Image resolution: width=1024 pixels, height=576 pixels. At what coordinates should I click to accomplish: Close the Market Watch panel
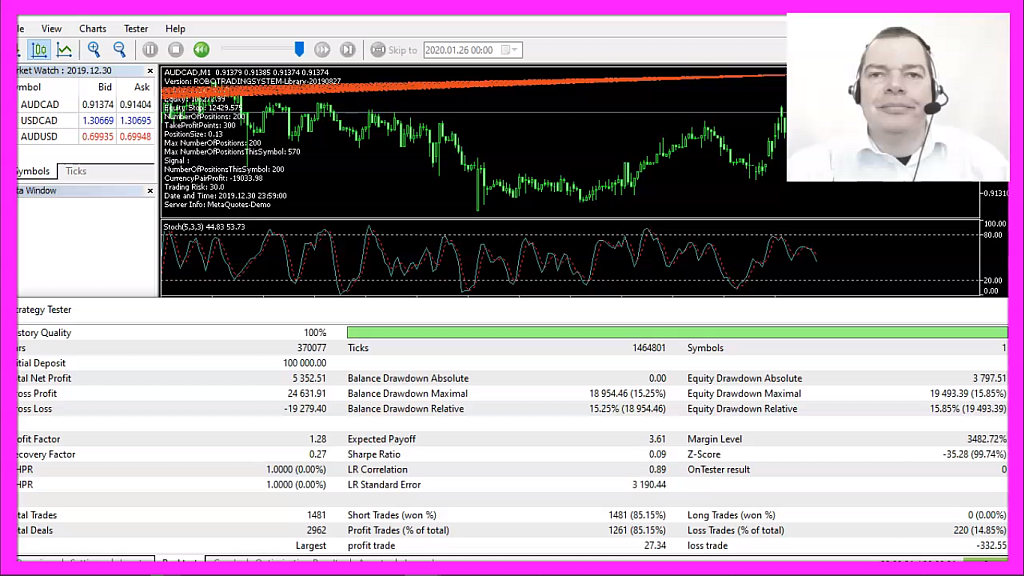(x=150, y=71)
